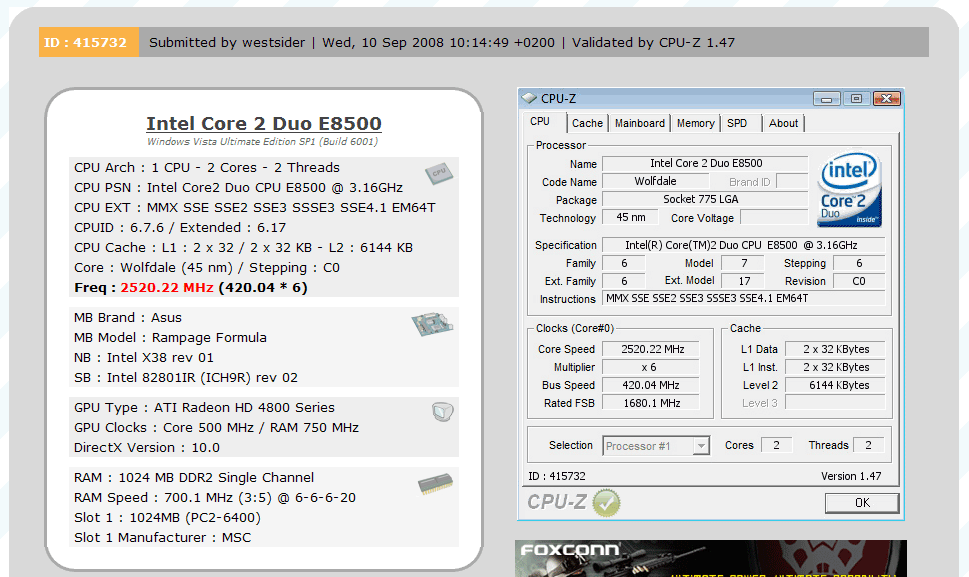Click the Windows Vista Ultimate Edition subtitle
This screenshot has height=577, width=969.
[x=263, y=141]
